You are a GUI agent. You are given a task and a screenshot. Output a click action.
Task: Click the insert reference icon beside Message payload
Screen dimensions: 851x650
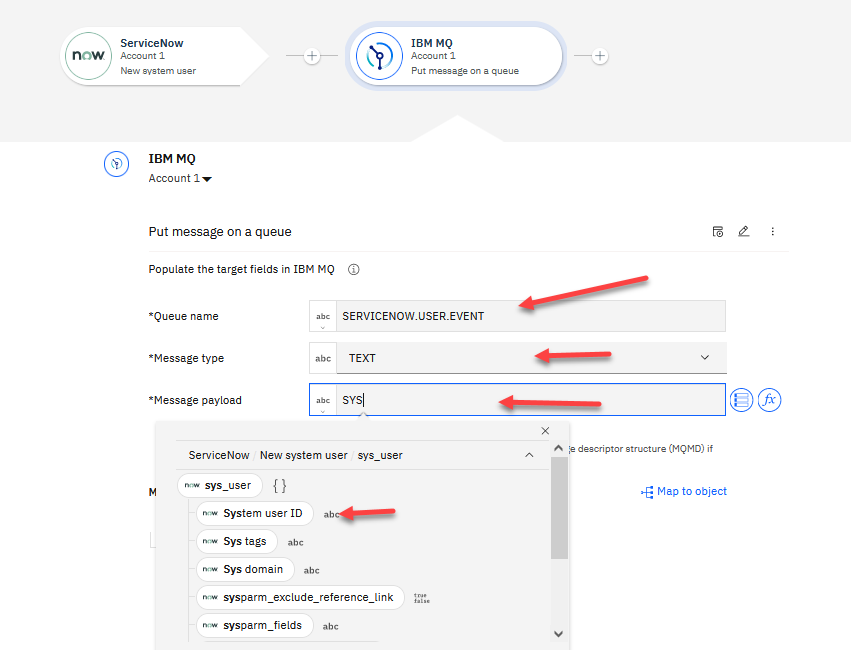click(x=741, y=400)
